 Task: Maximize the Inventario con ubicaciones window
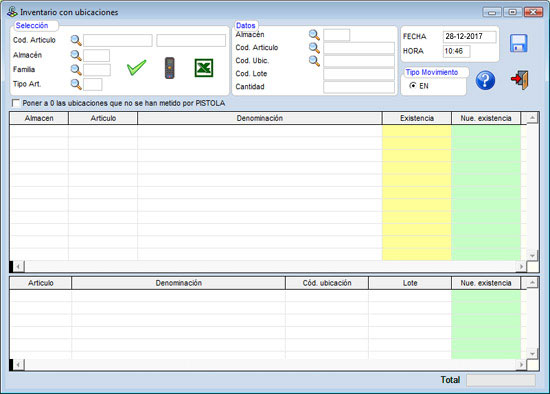click(512, 12)
